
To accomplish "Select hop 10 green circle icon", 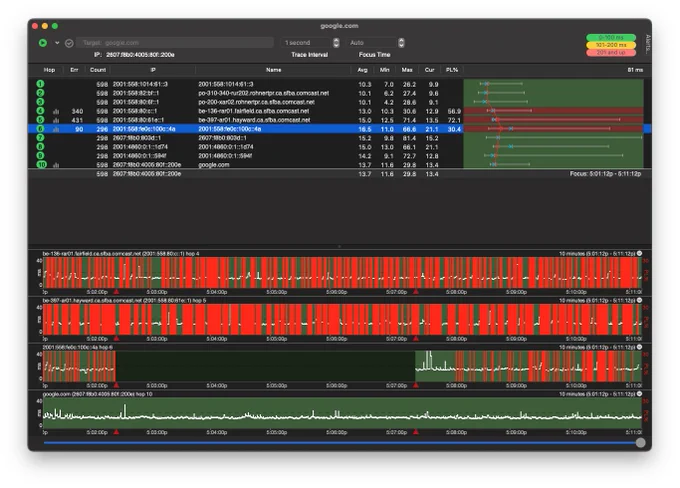I will tap(41, 165).
